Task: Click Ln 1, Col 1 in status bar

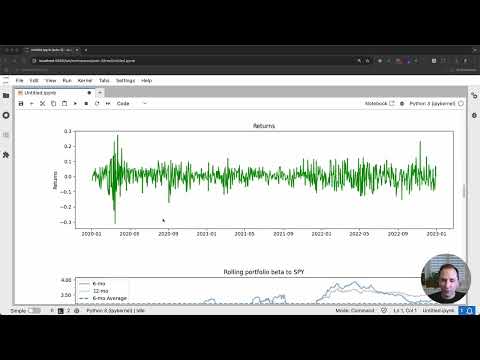Action: (x=405, y=311)
